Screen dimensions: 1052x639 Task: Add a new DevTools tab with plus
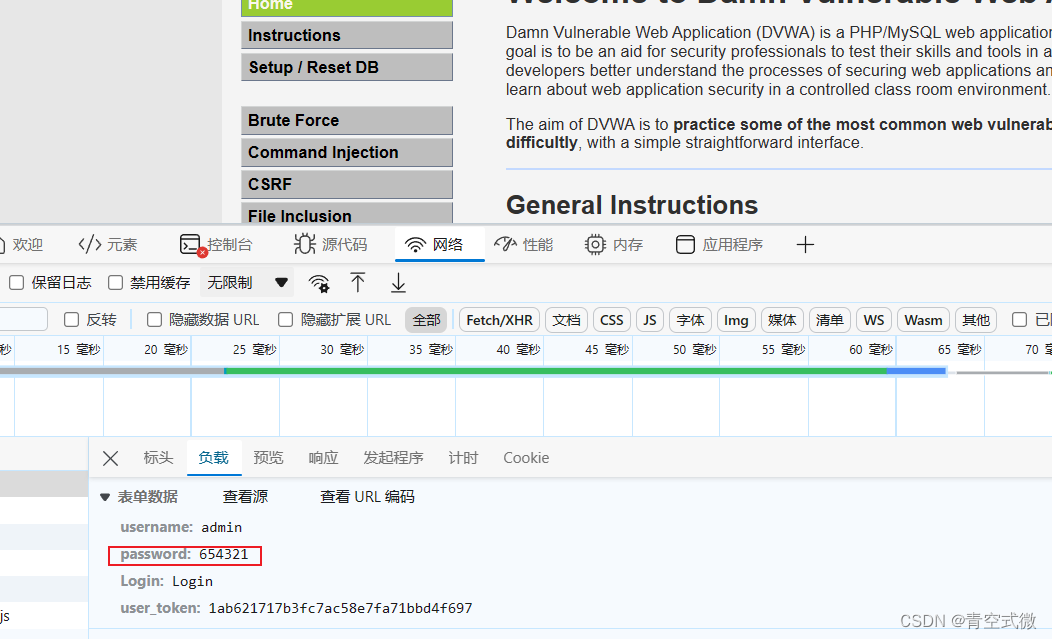805,245
